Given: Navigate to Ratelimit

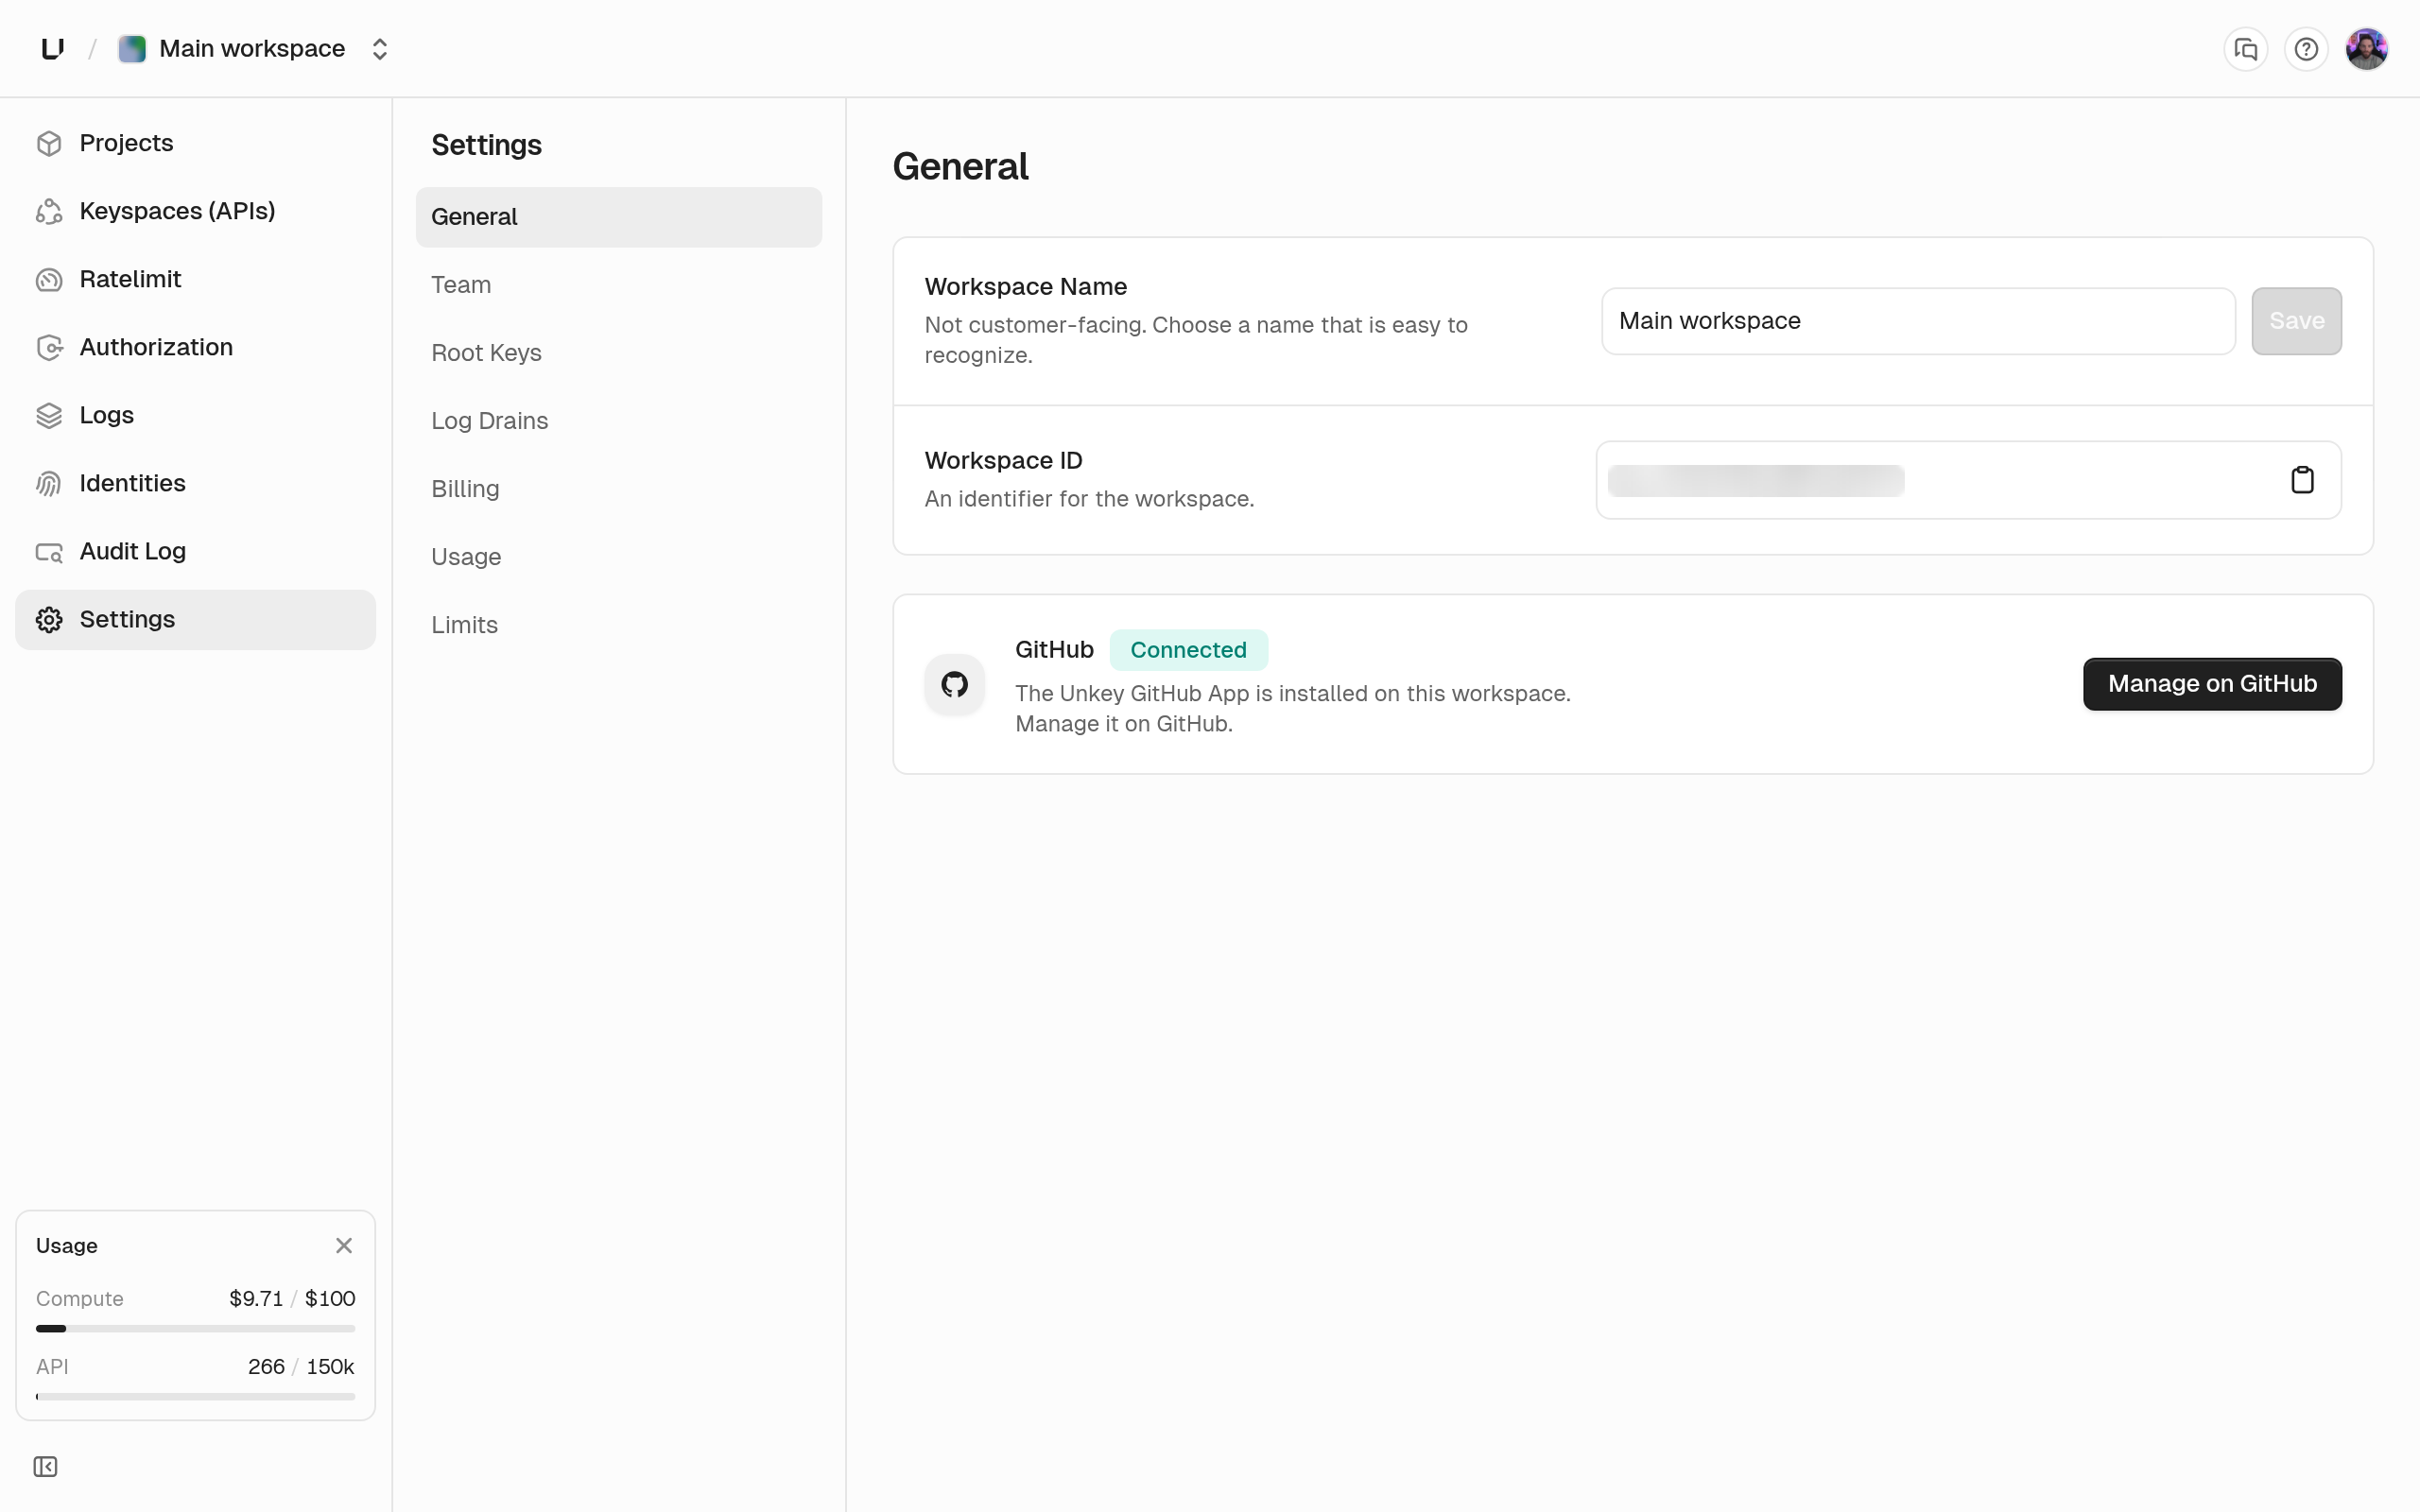Looking at the screenshot, I should point(195,279).
